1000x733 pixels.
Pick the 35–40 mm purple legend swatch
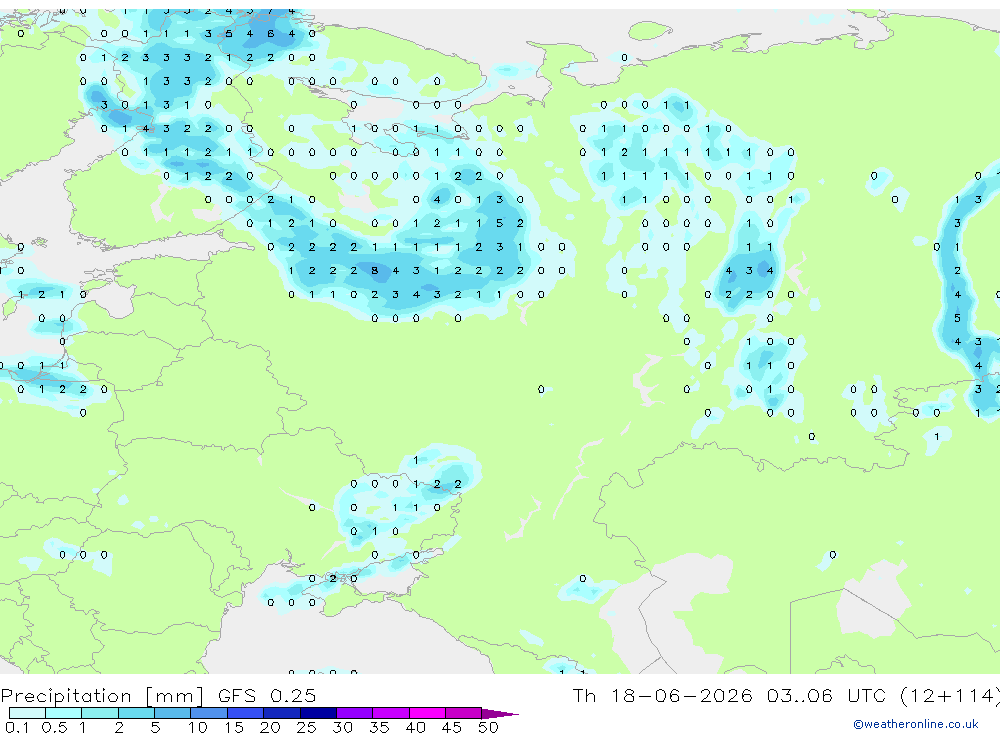click(391, 713)
